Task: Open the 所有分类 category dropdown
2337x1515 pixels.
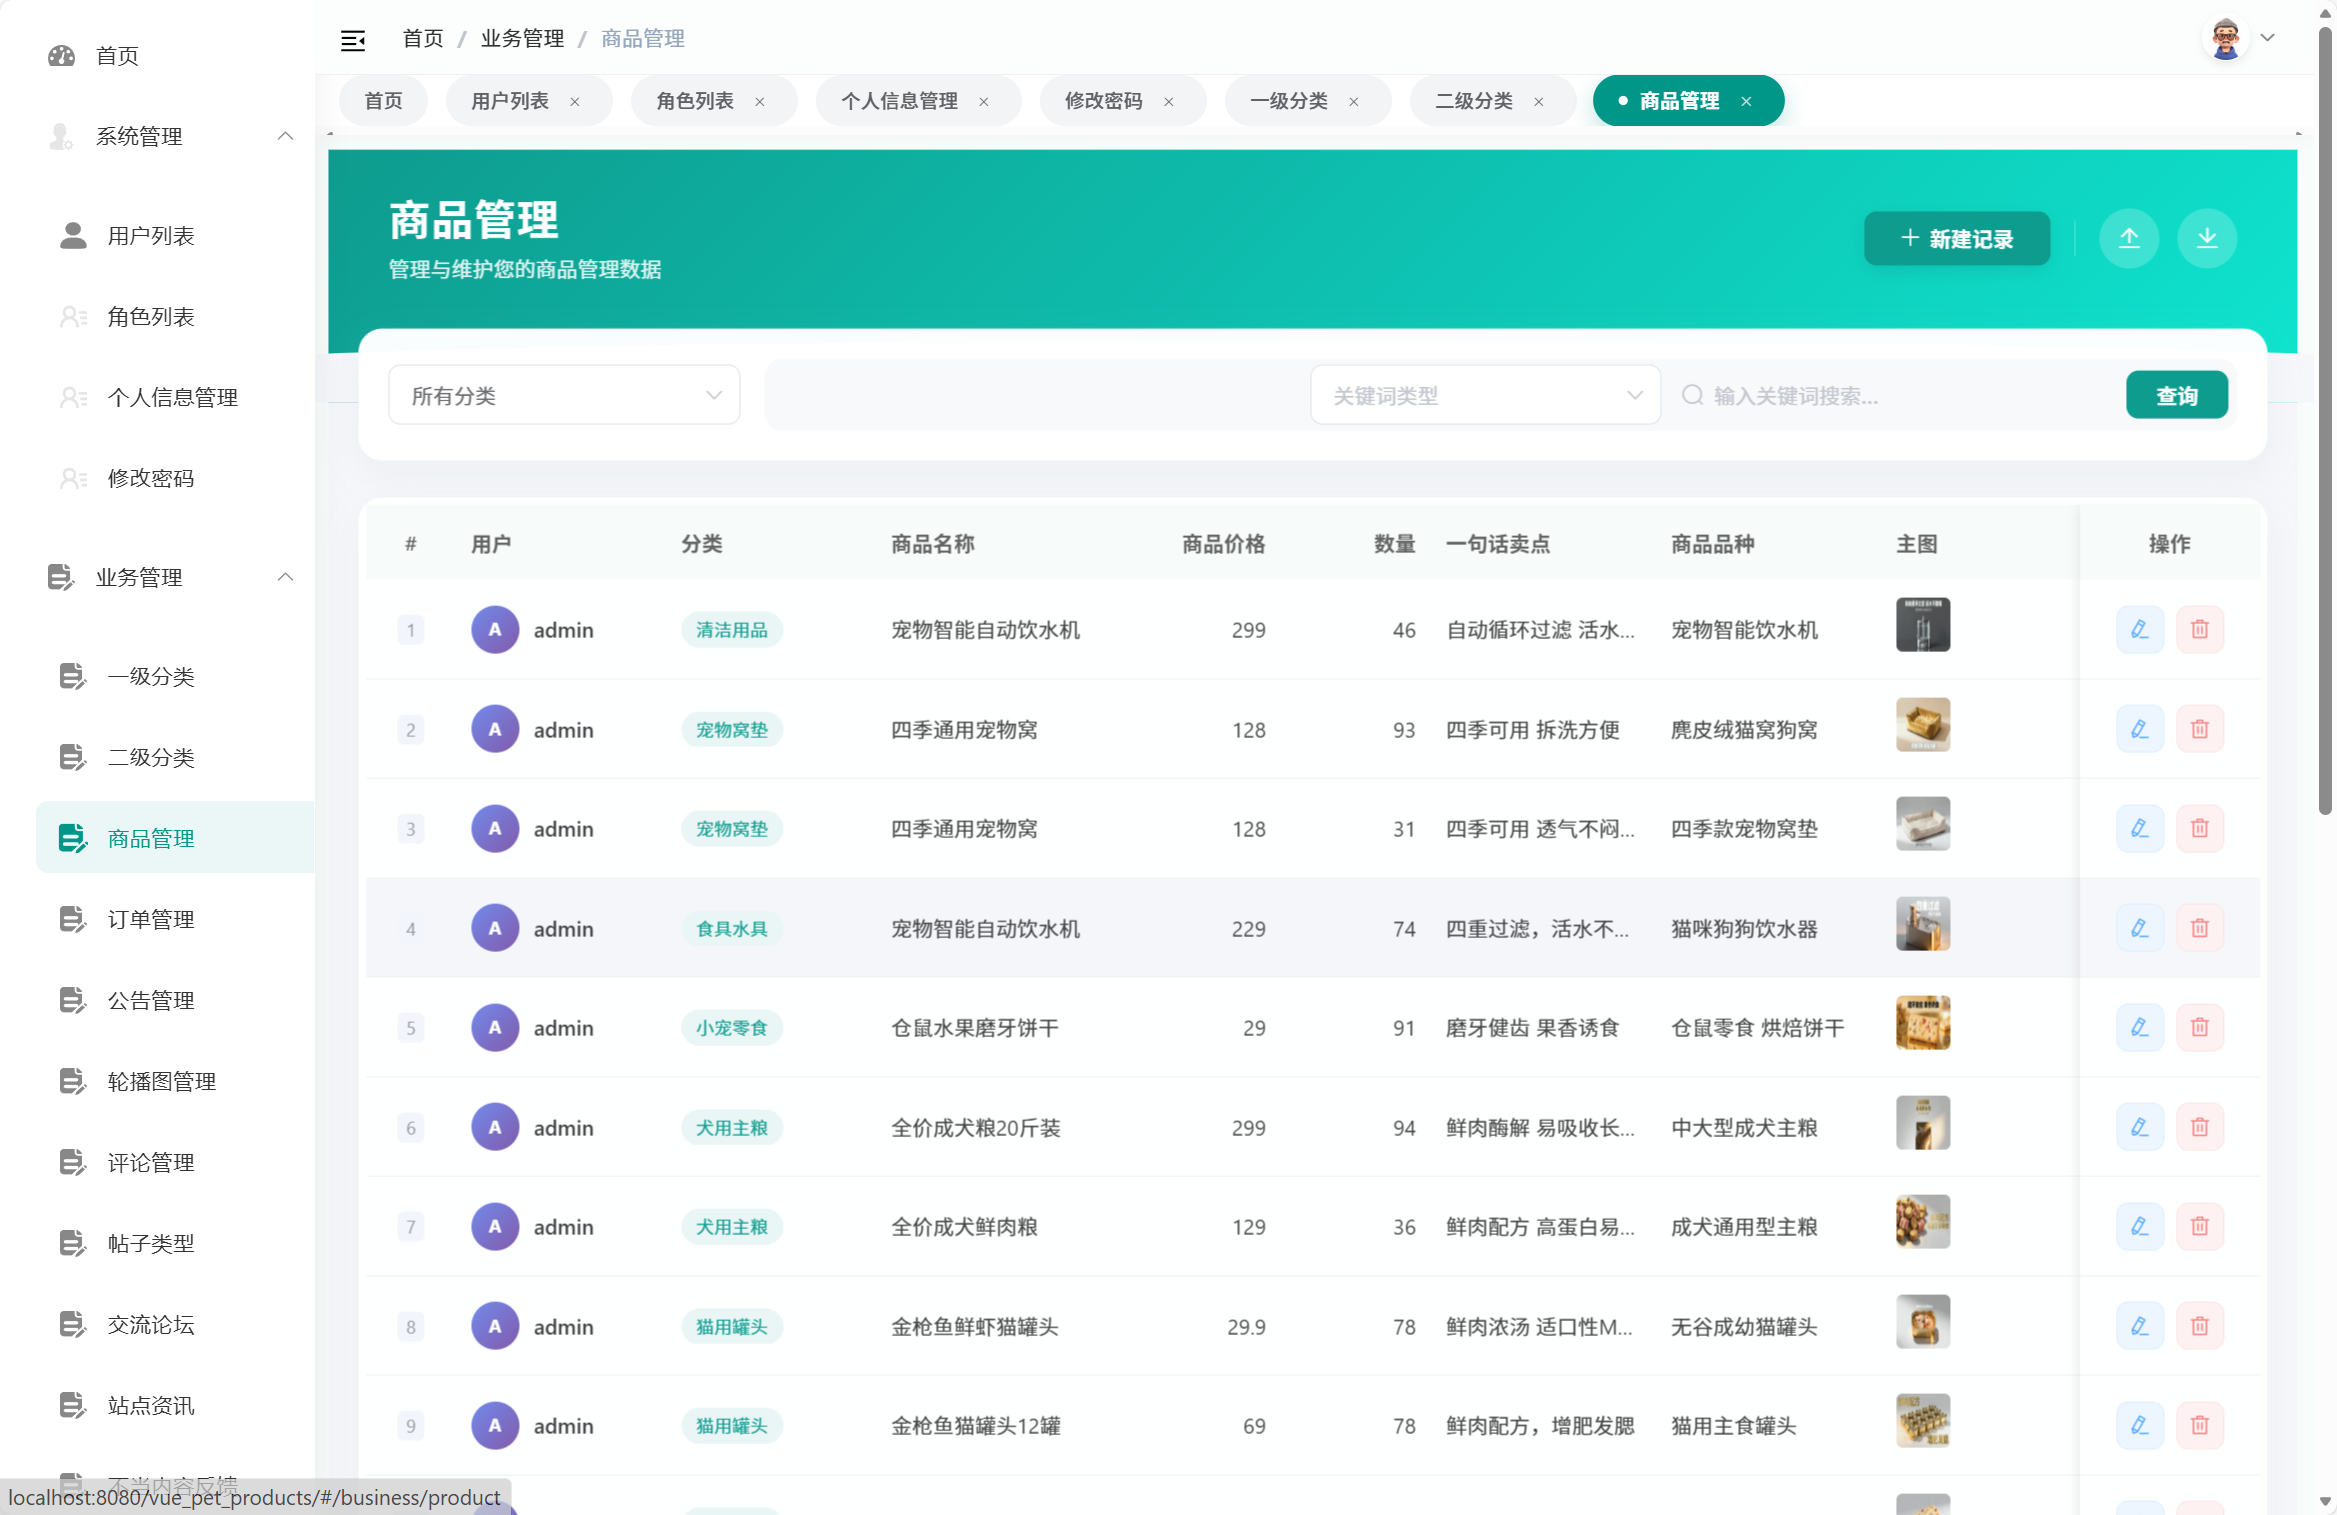Action: pos(563,394)
